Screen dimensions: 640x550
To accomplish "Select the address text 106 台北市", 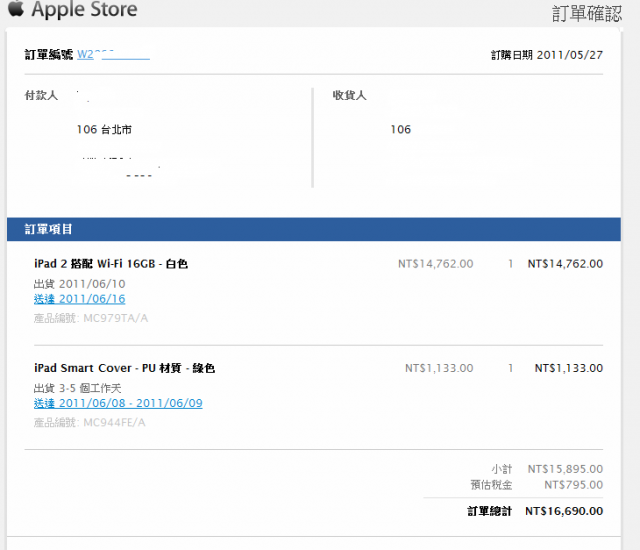I will coord(104,129).
